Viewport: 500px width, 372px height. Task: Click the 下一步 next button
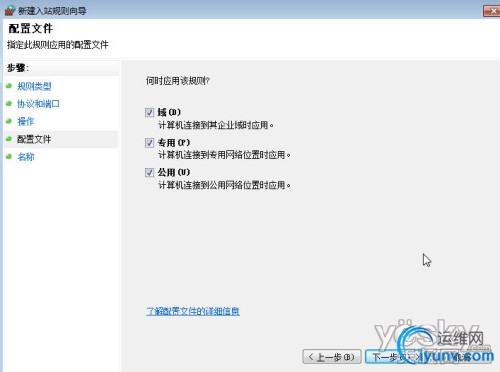(x=395, y=357)
